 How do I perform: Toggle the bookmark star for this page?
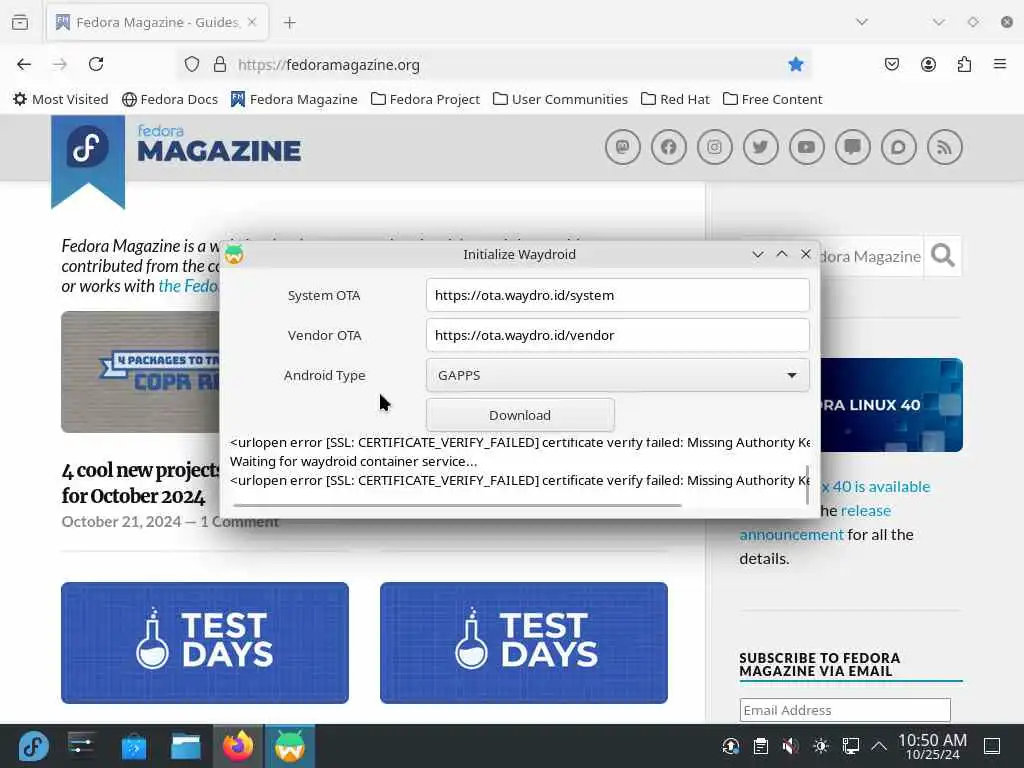[795, 64]
